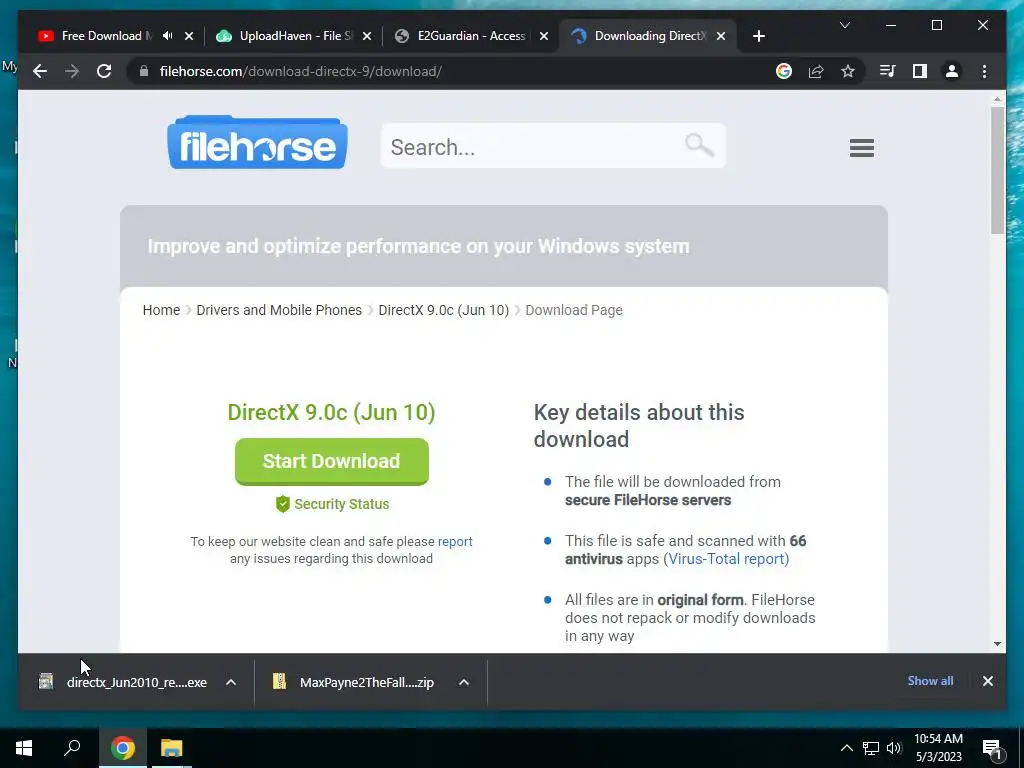Open the Security Status link
This screenshot has height=768, width=1024.
342,504
